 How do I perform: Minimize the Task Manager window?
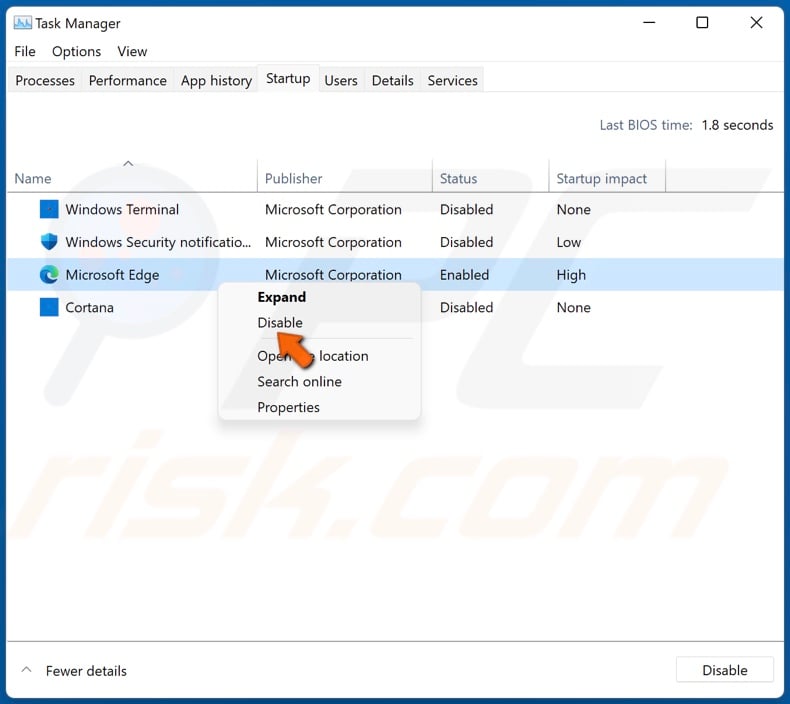click(x=649, y=23)
